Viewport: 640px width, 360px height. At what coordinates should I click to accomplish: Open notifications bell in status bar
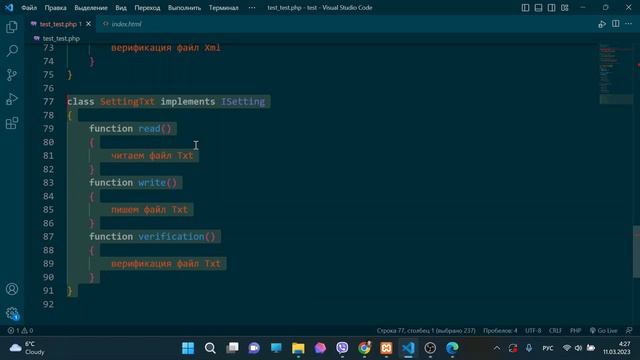click(x=629, y=331)
